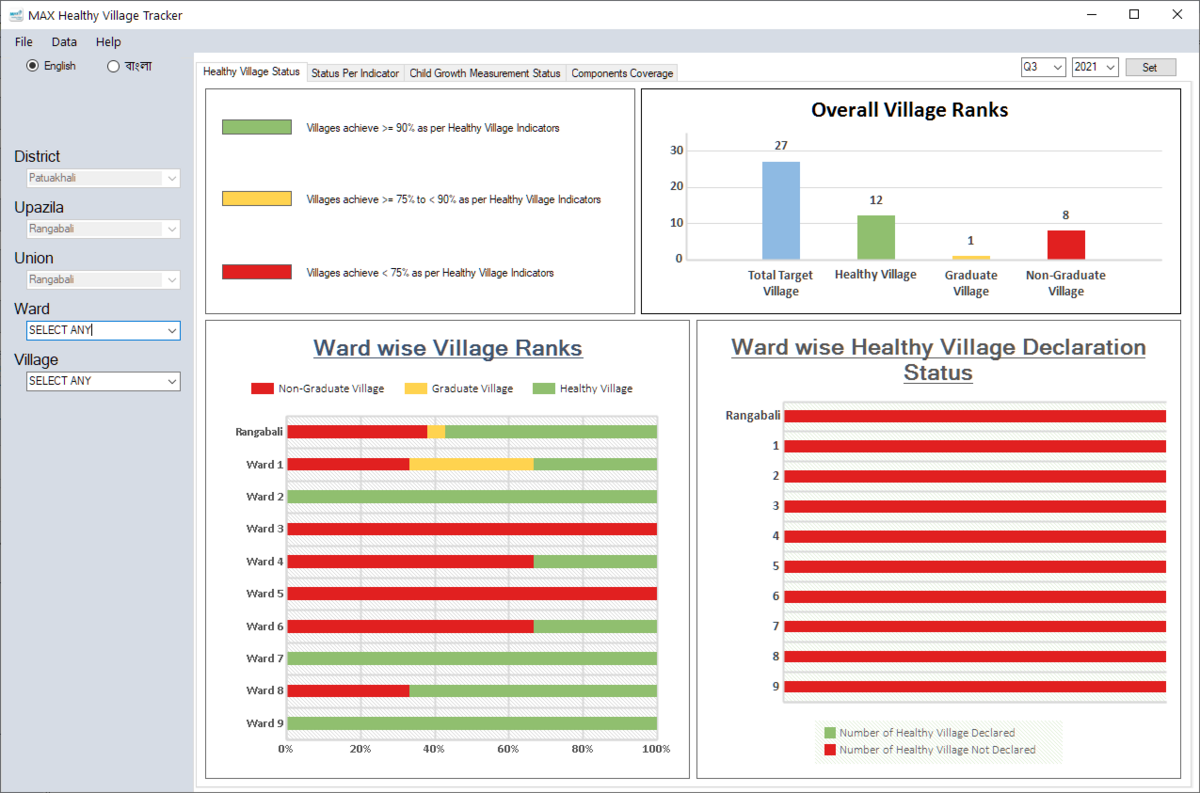Select the Components Coverage tab
The image size is (1200, 793).
pyautogui.click(x=621, y=72)
